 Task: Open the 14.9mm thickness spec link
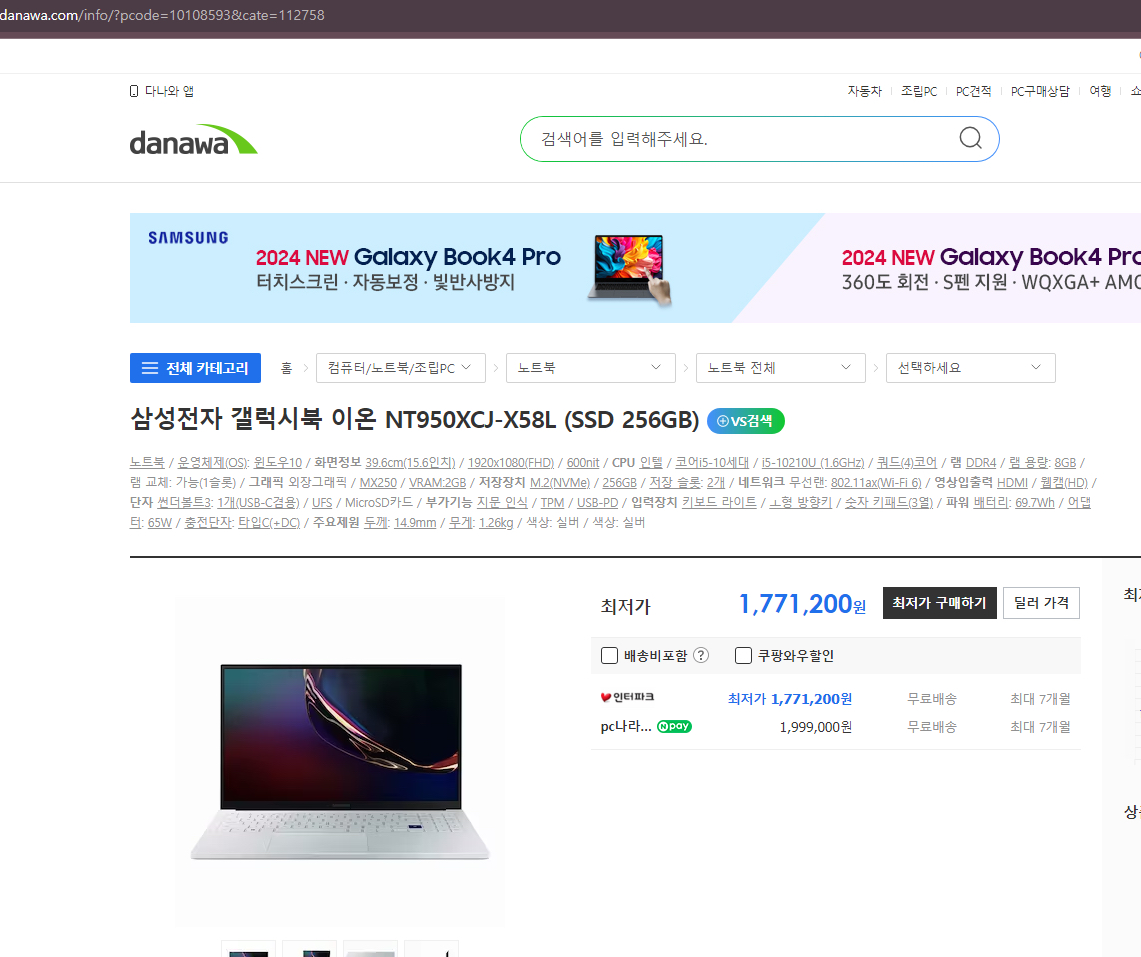[x=415, y=523]
